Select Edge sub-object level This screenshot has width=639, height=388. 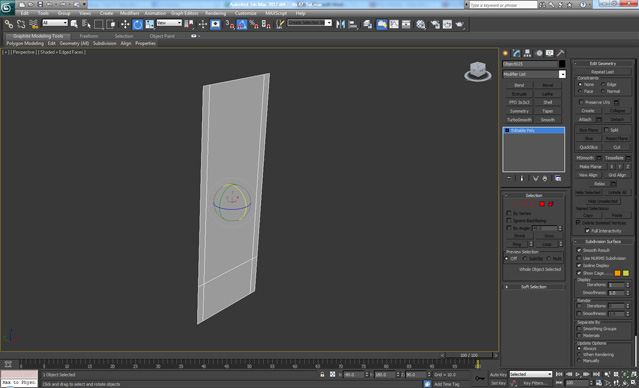524,204
